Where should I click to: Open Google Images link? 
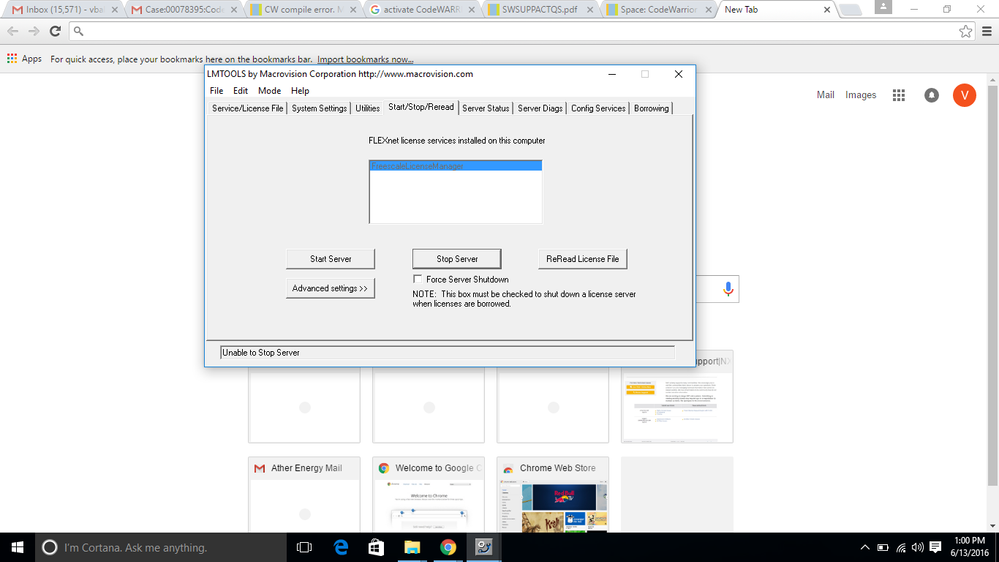tap(860, 95)
